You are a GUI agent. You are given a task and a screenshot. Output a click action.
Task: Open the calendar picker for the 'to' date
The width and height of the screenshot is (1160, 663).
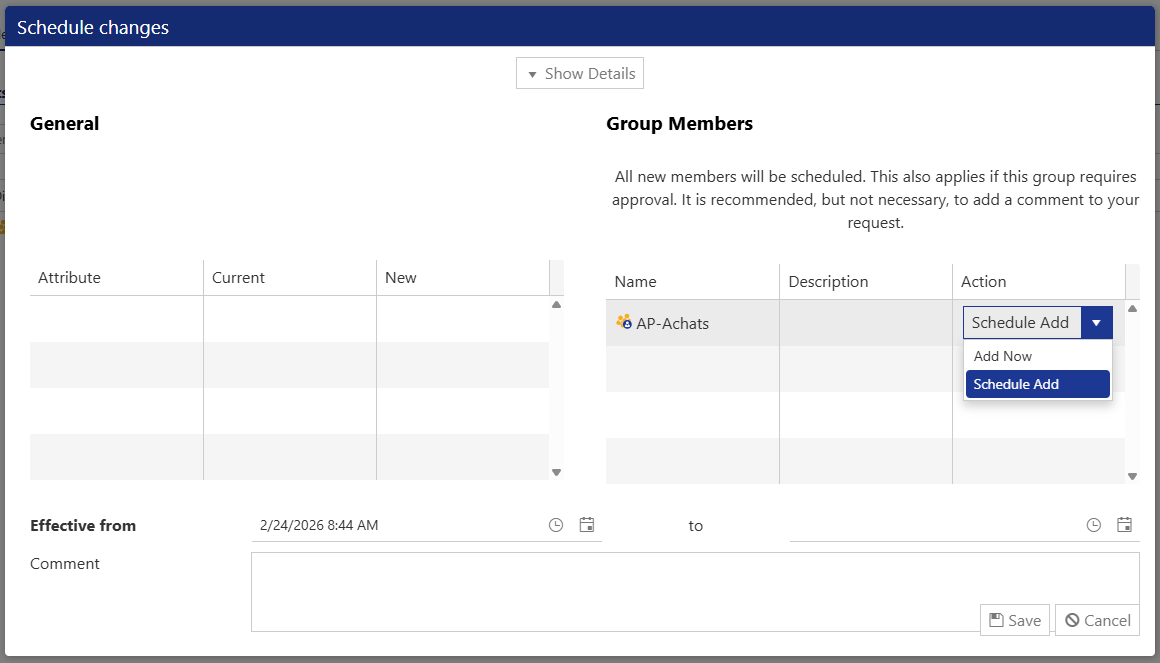[x=1125, y=525]
